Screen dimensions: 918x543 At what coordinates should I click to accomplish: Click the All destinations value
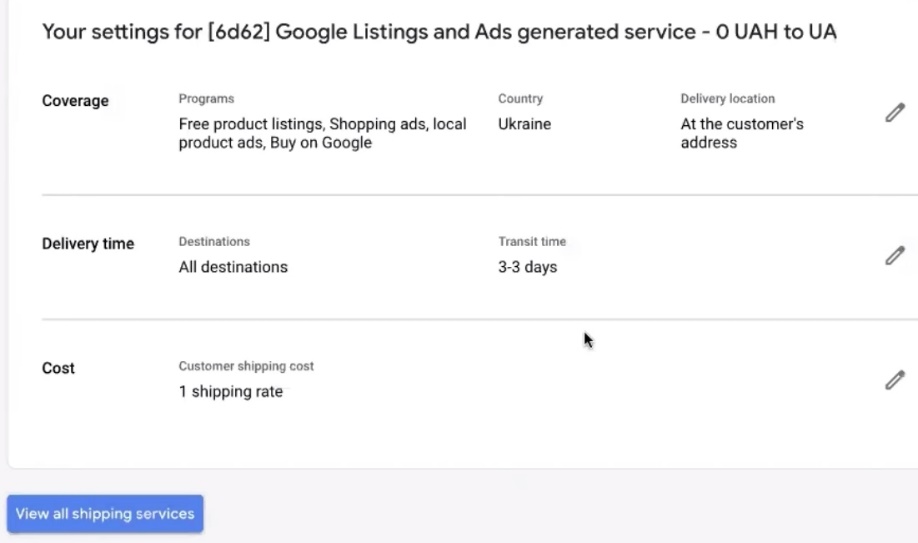tap(233, 267)
